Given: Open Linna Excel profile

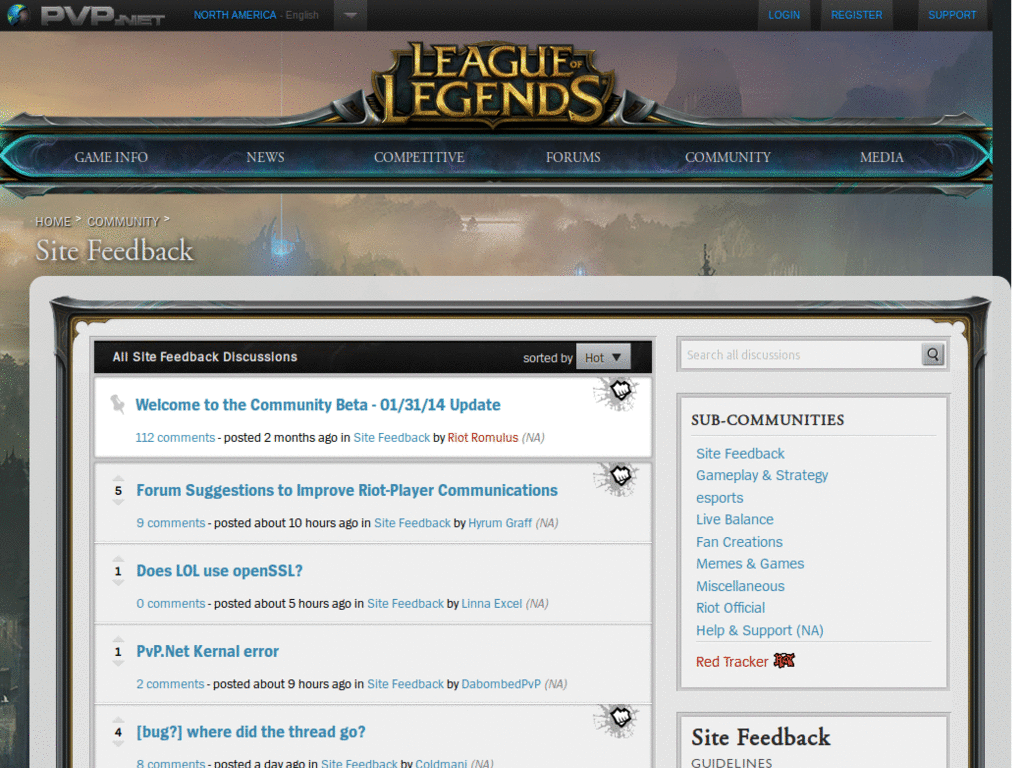Looking at the screenshot, I should coord(492,603).
